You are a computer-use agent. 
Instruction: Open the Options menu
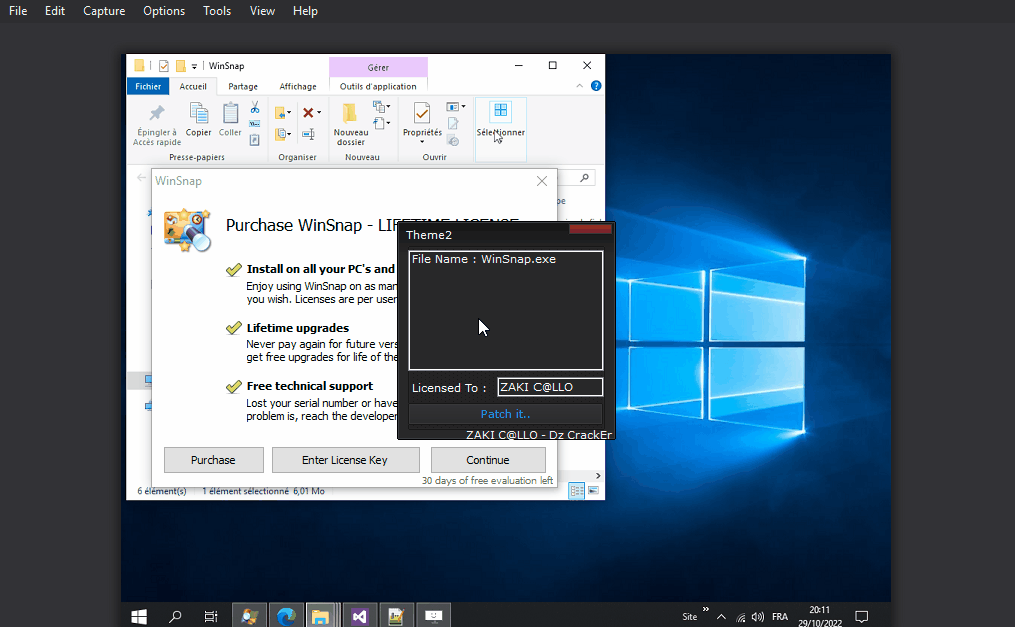pyautogui.click(x=164, y=11)
